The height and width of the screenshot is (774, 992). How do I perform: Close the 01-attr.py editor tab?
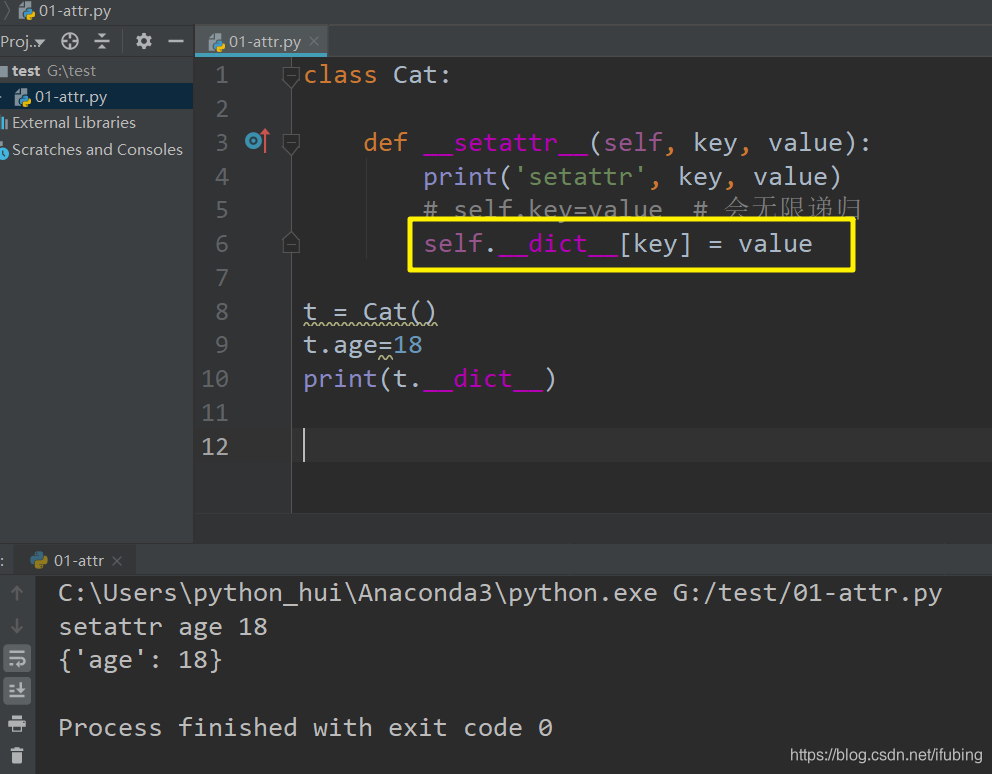(314, 42)
